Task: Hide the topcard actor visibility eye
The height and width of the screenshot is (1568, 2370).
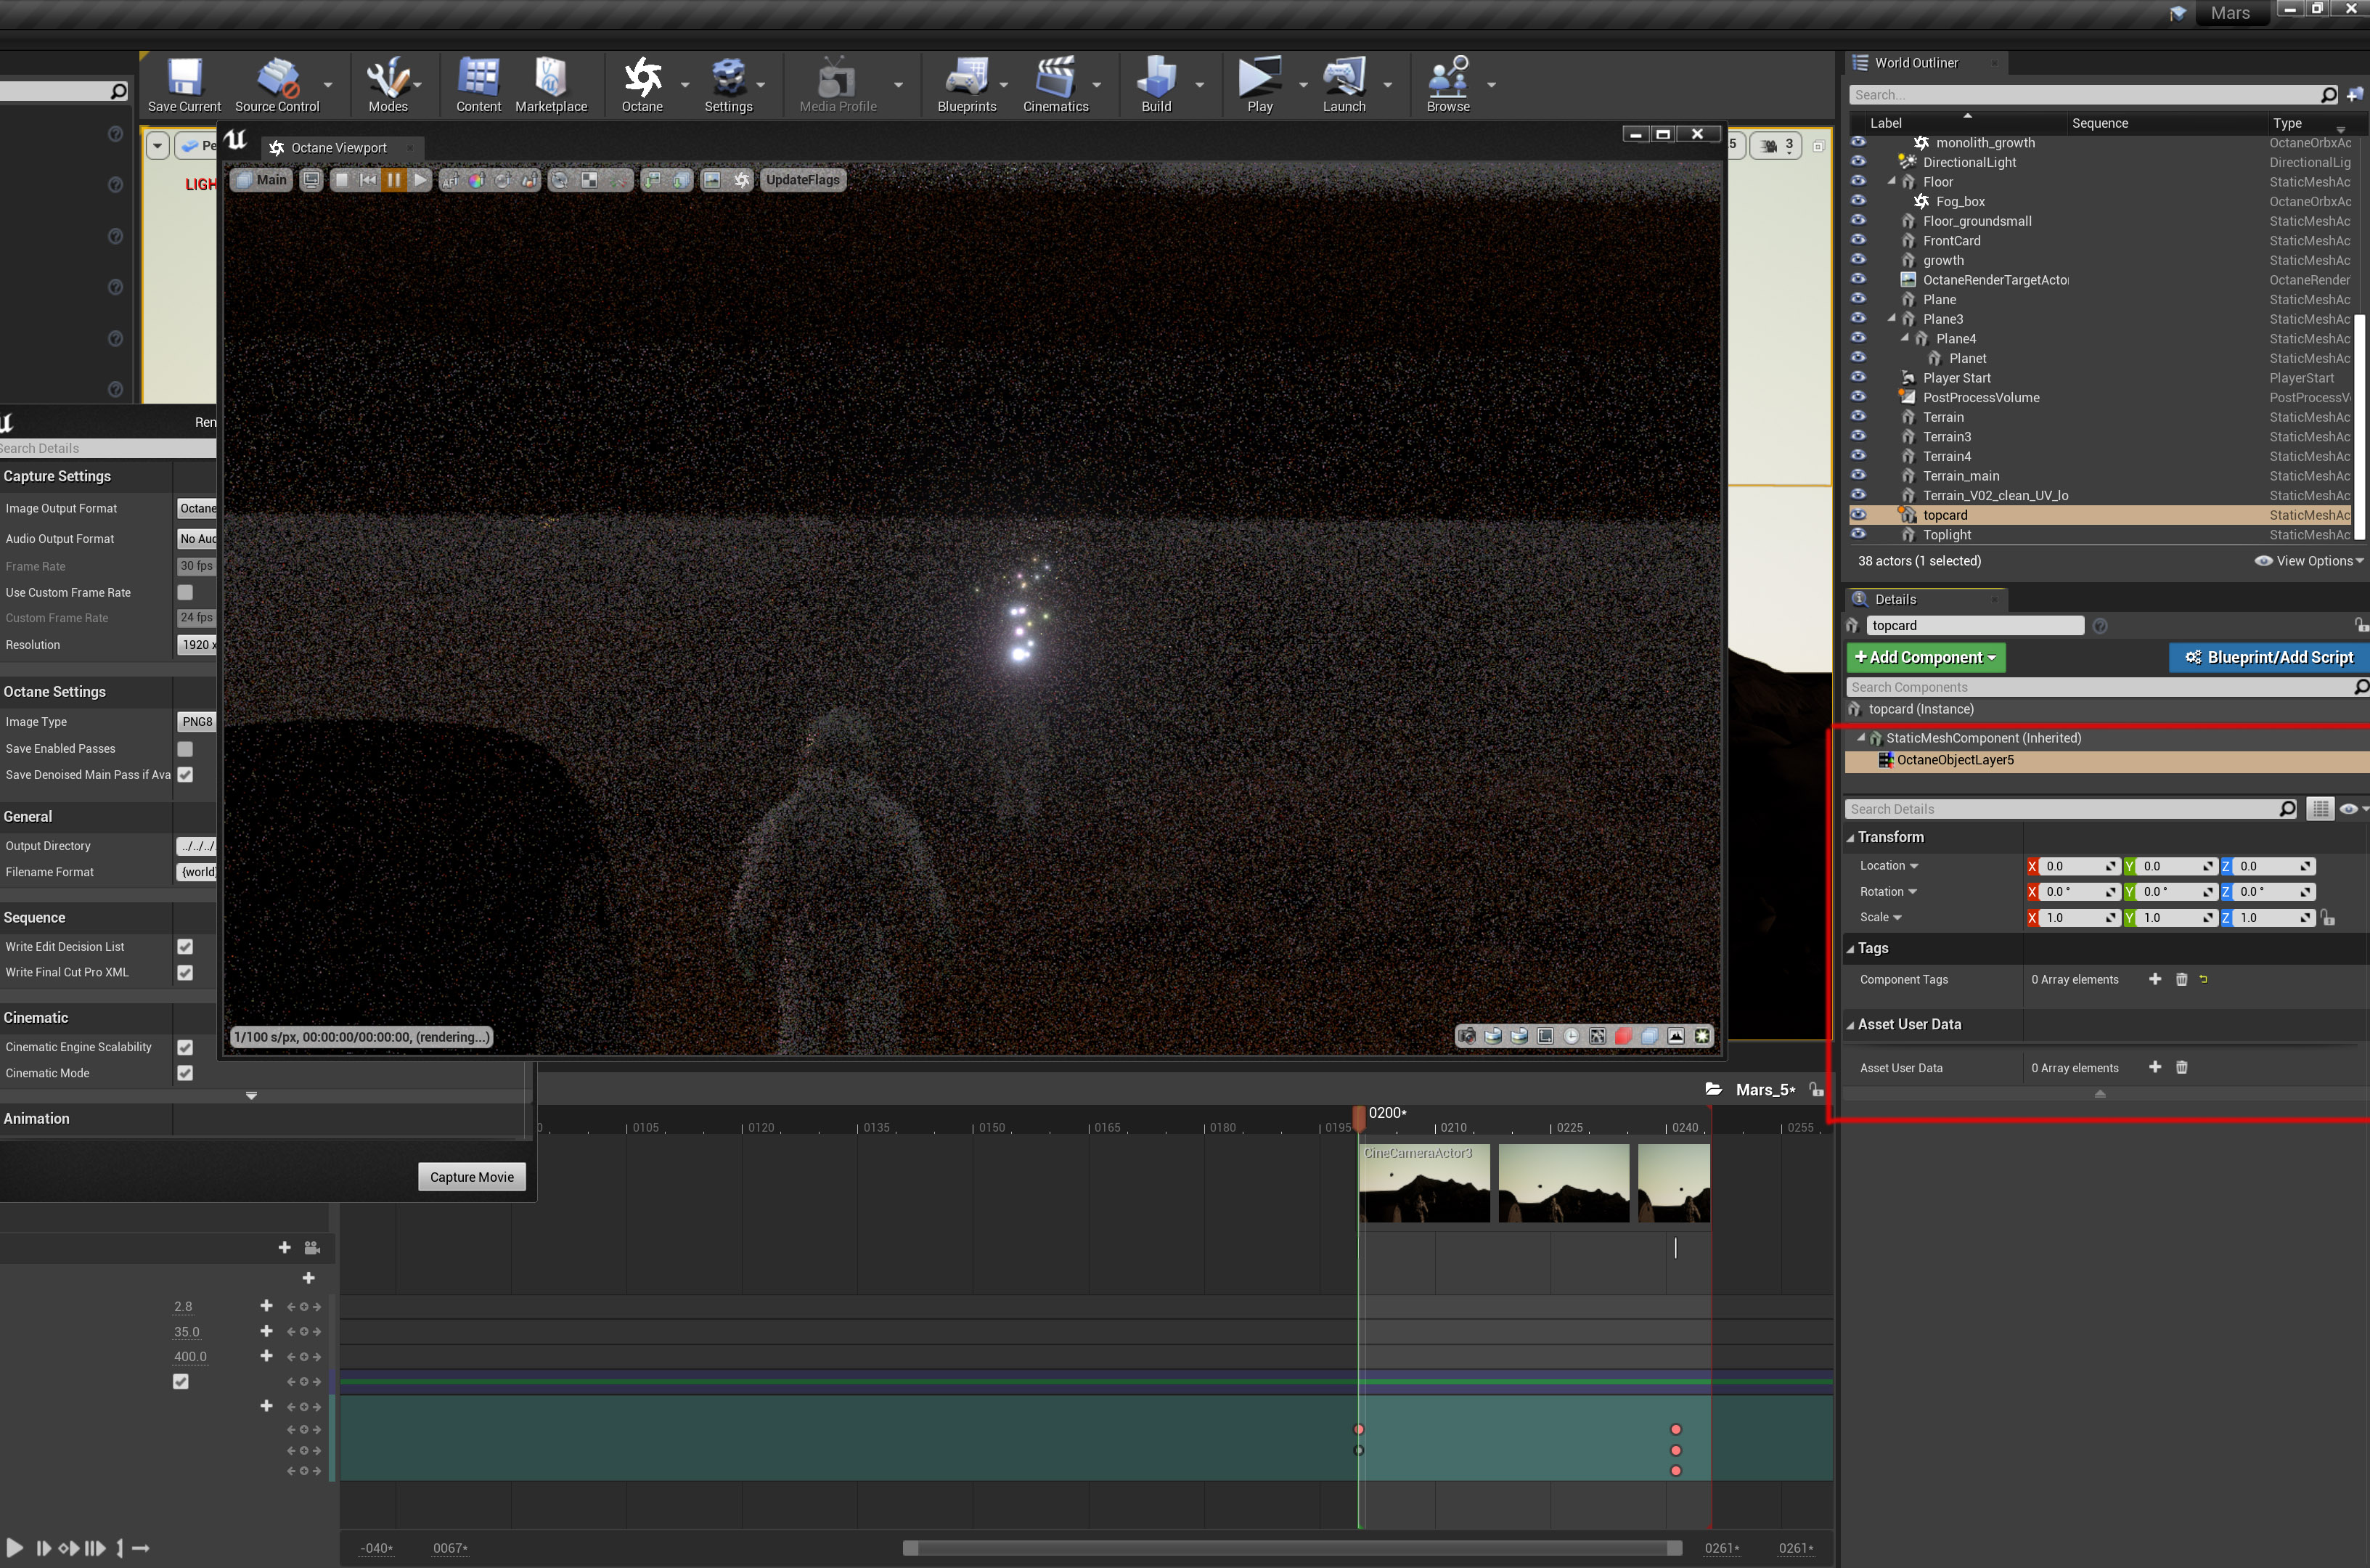Action: [1858, 515]
